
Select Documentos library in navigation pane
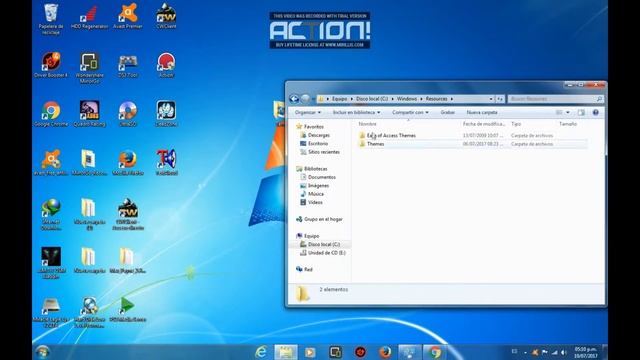click(x=322, y=177)
